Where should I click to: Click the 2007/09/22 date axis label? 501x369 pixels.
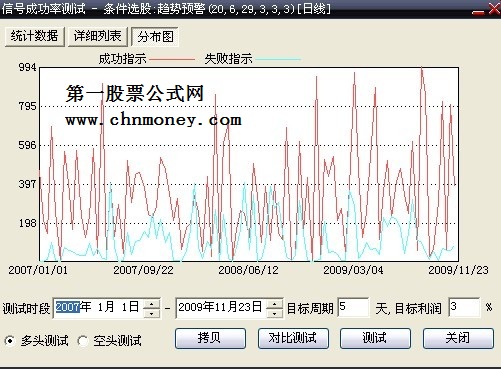143,270
